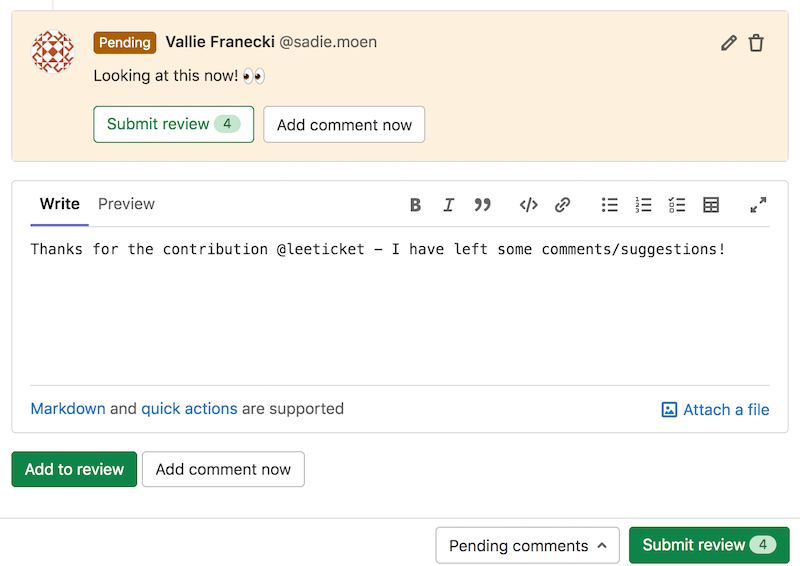Viewport: 800px width, 566px height.
Task: Click the green Add to review button
Action: (x=74, y=469)
